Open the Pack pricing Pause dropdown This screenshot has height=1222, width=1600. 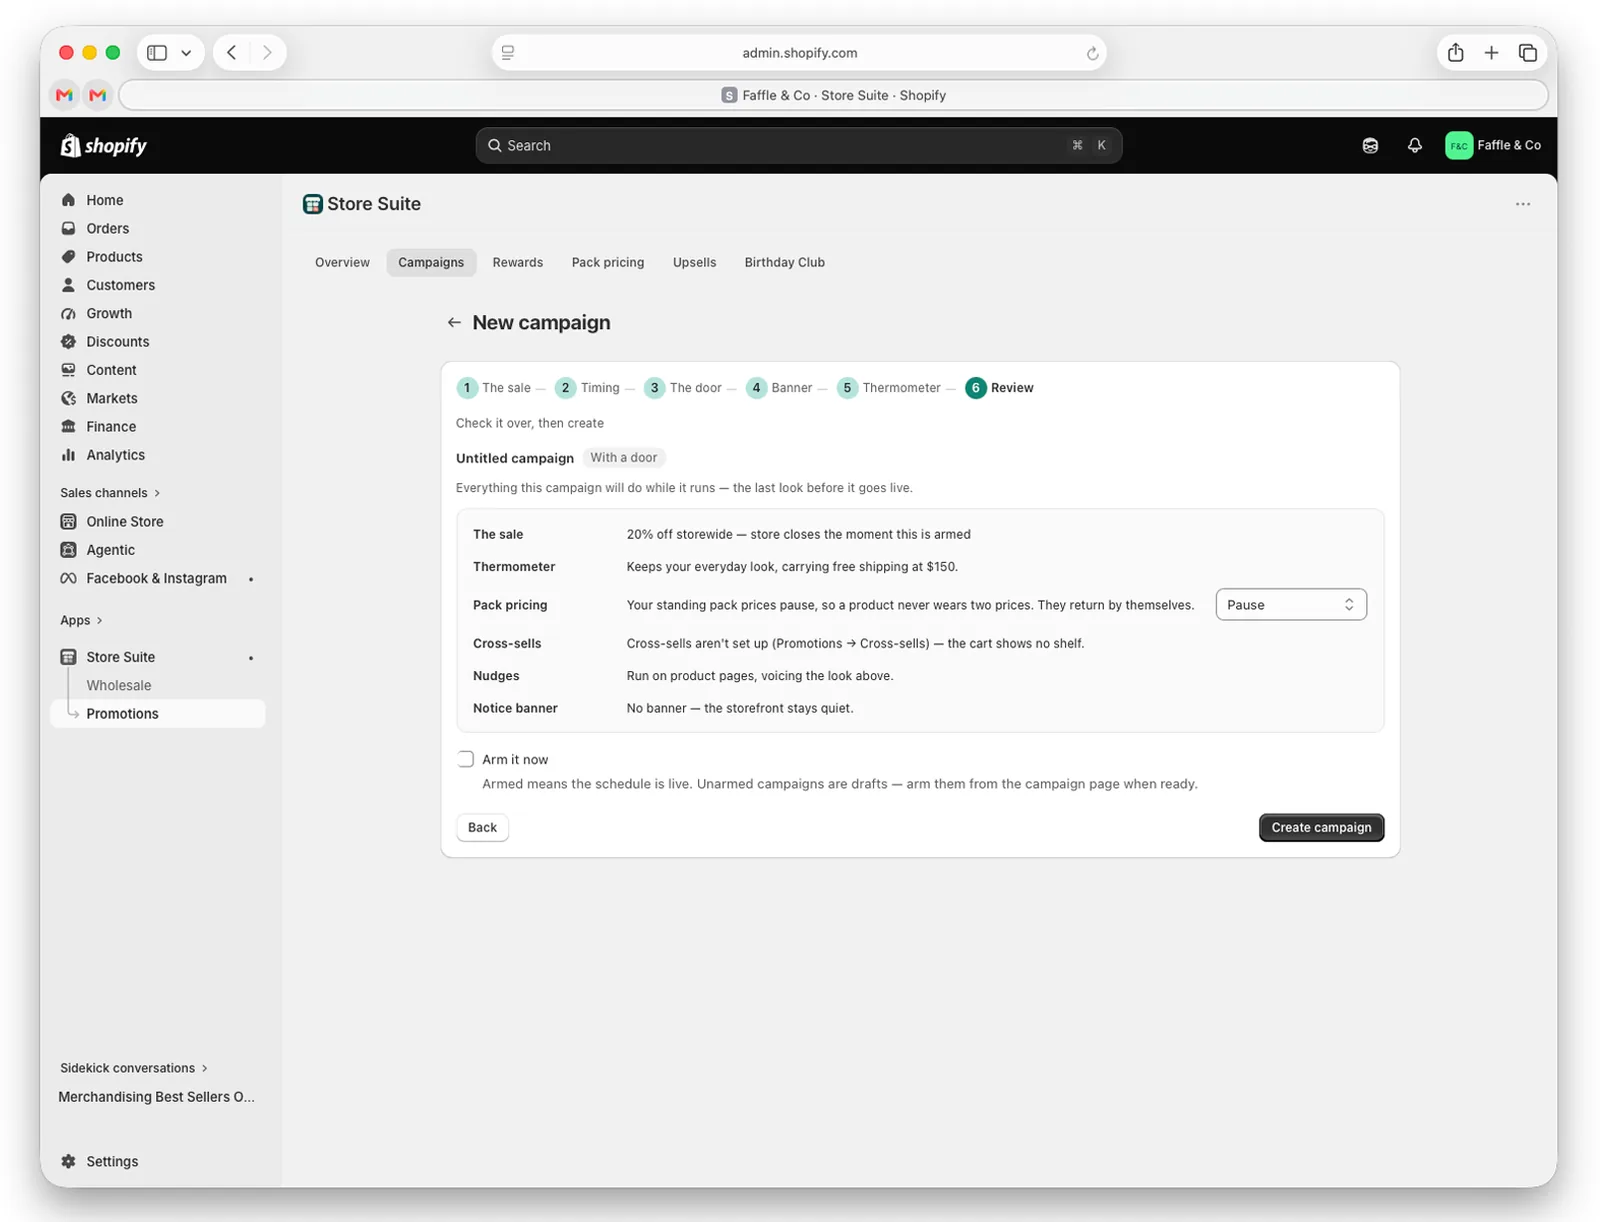(x=1291, y=605)
